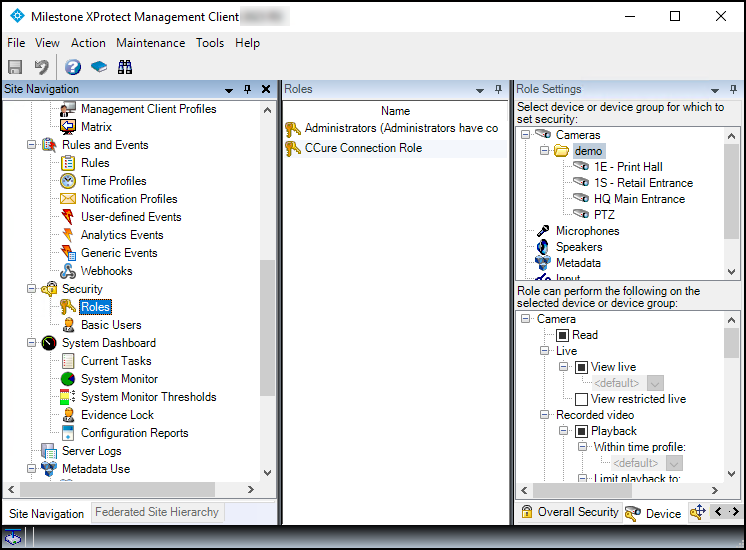746x550 pixels.
Task: Collapse the demo device group
Action: coord(544,151)
